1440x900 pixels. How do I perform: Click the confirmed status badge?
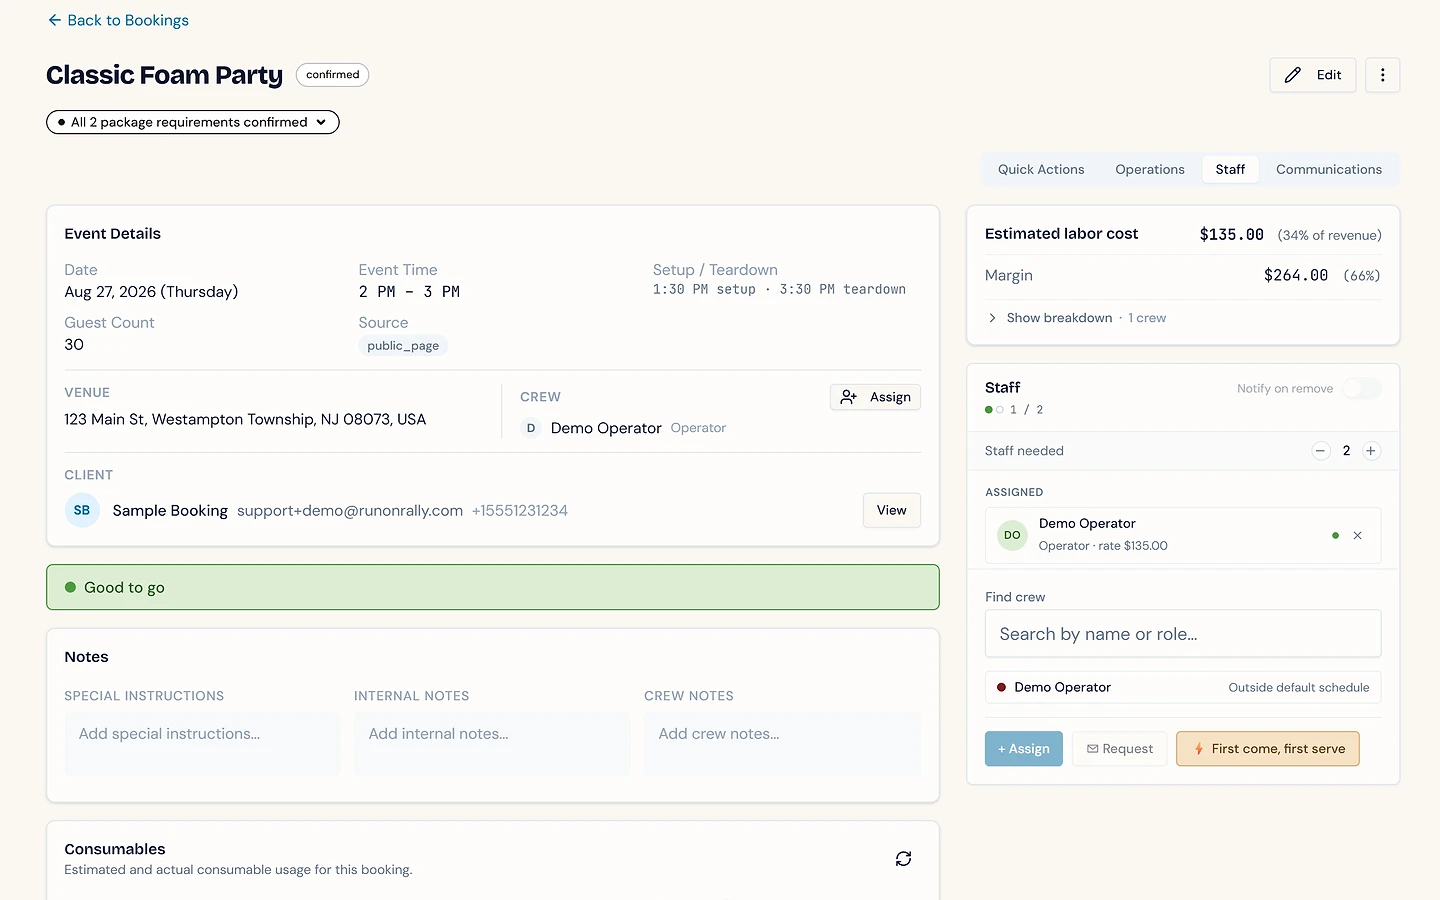point(333,75)
